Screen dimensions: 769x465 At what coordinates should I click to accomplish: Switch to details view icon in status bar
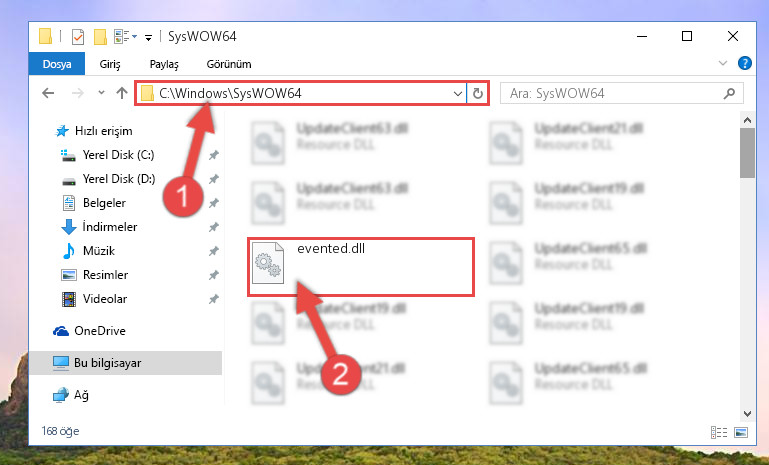[x=718, y=432]
